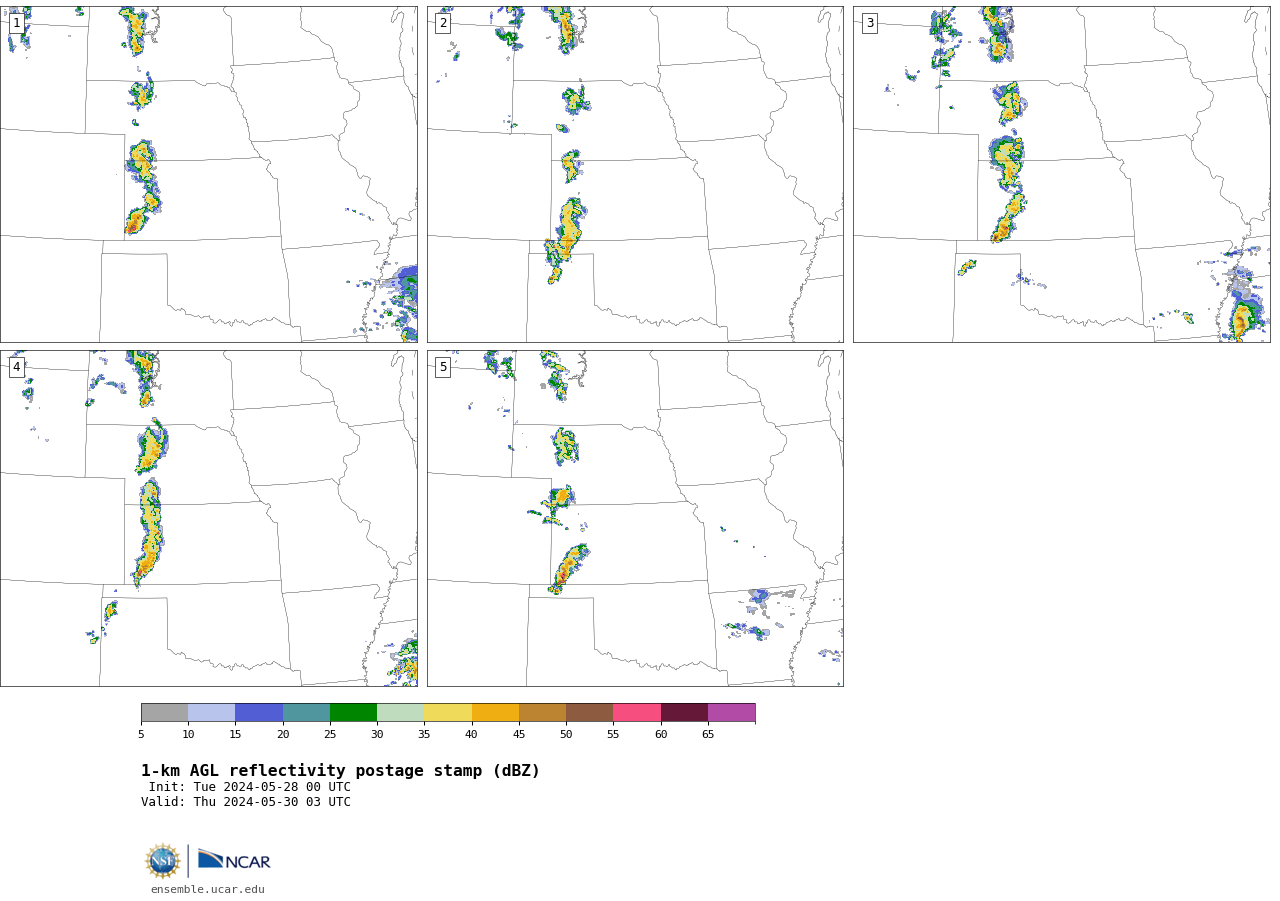The image size is (1280, 901).
Task: Click the dark green 25-30 dBZ swatch
Action: [353, 713]
